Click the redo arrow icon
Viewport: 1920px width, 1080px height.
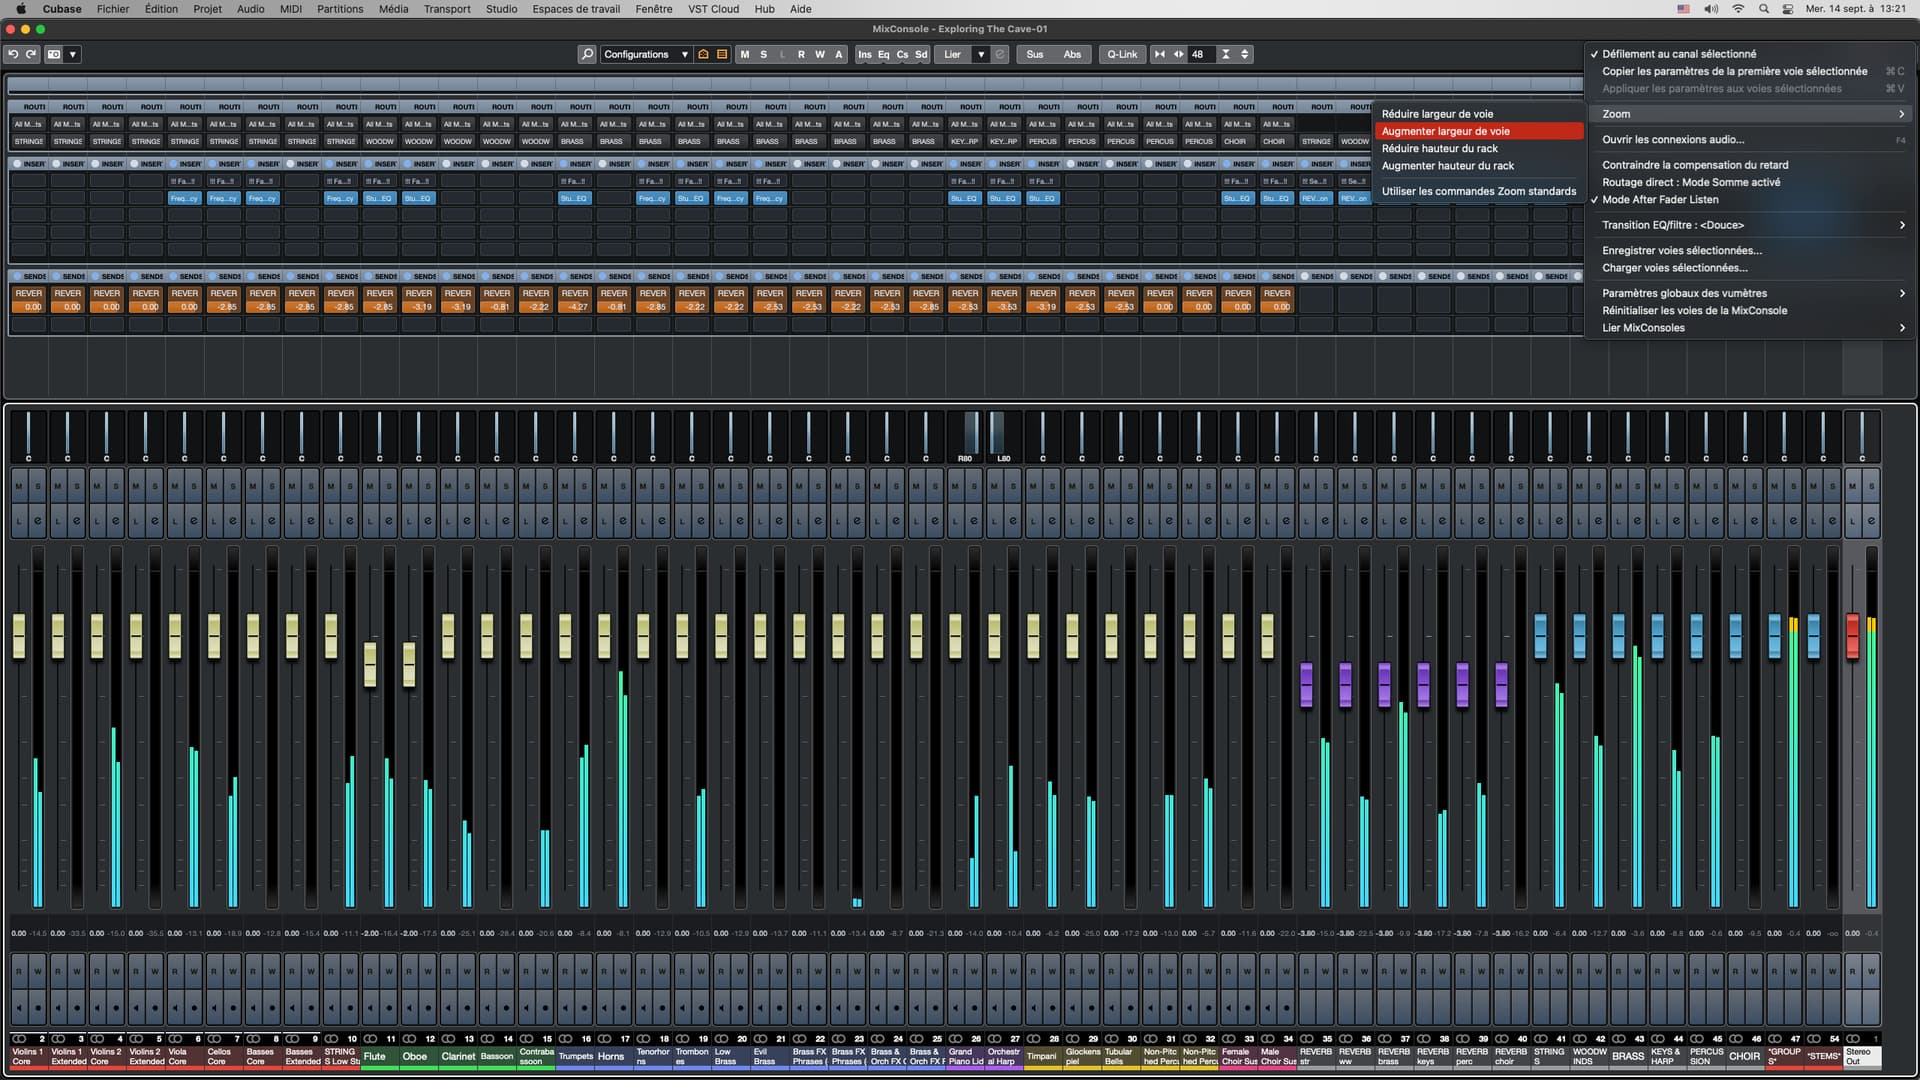(31, 54)
